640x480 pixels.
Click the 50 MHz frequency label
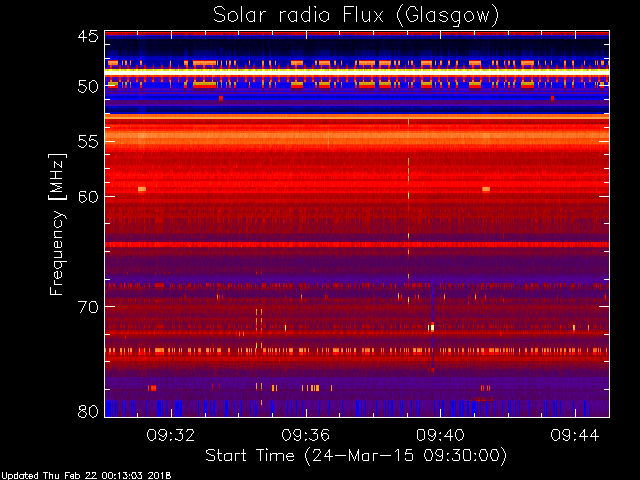88,87
